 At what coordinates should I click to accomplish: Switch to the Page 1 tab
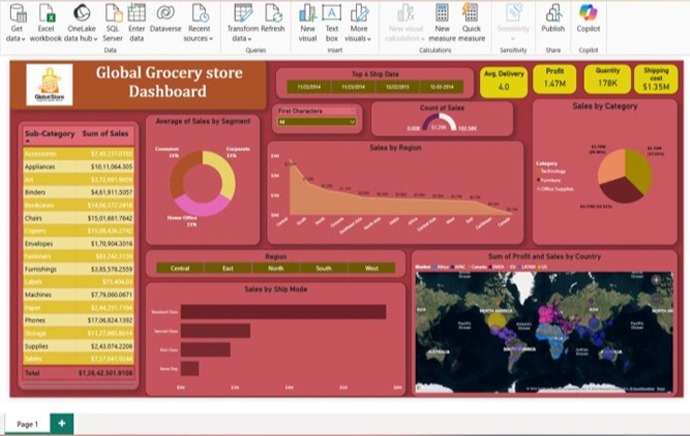pyautogui.click(x=26, y=424)
